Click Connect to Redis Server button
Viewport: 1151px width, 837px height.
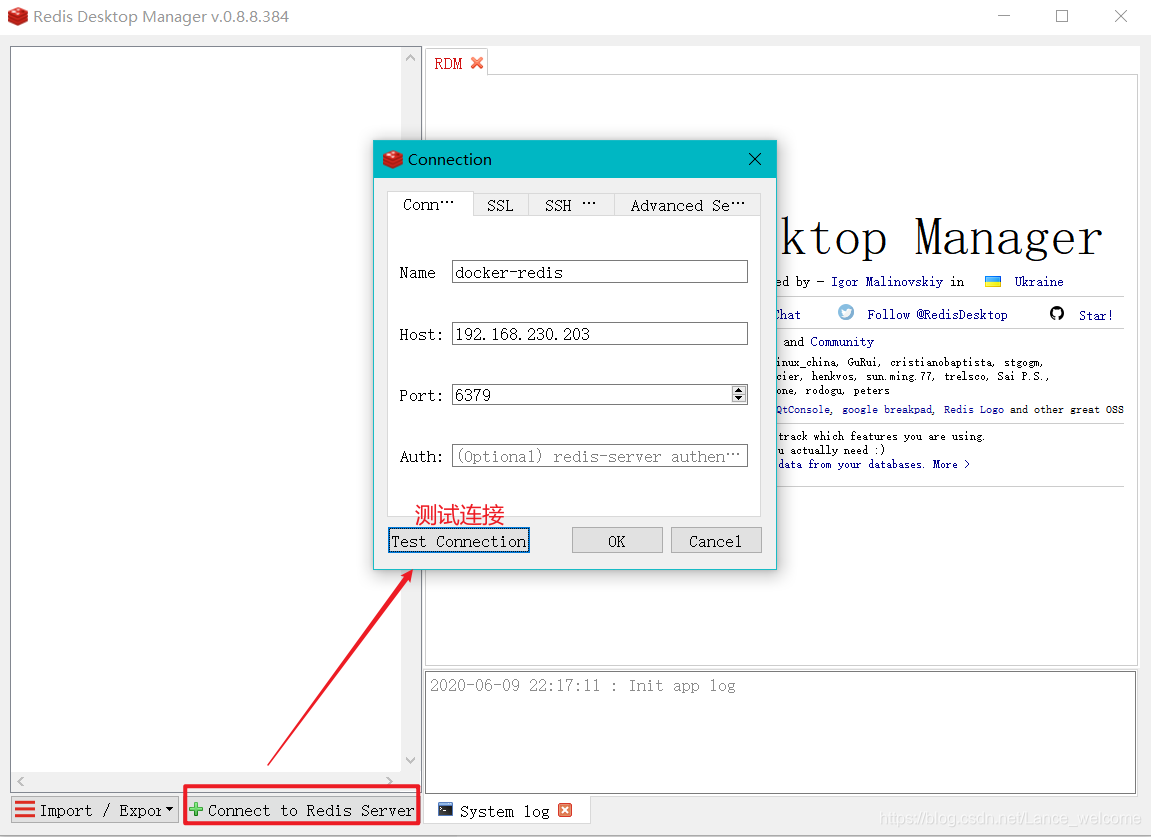coord(302,810)
